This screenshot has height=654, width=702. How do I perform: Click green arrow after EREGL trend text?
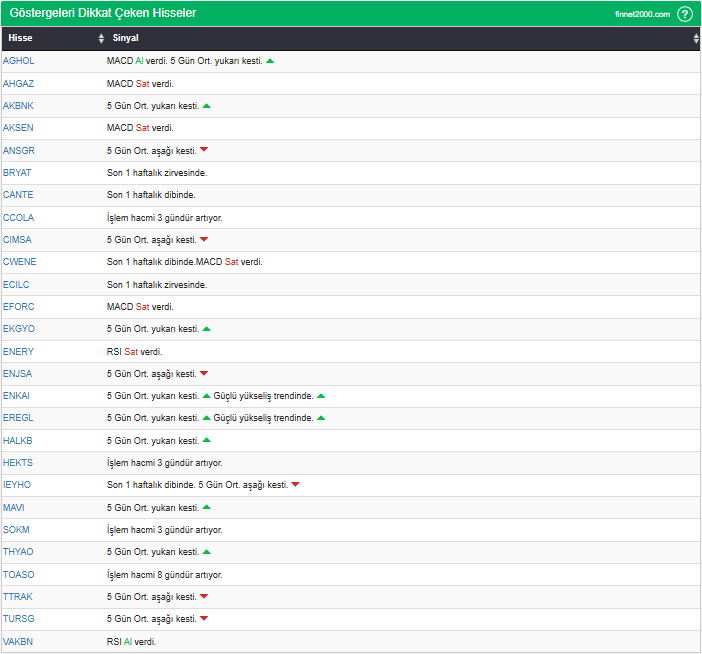[x=321, y=418]
